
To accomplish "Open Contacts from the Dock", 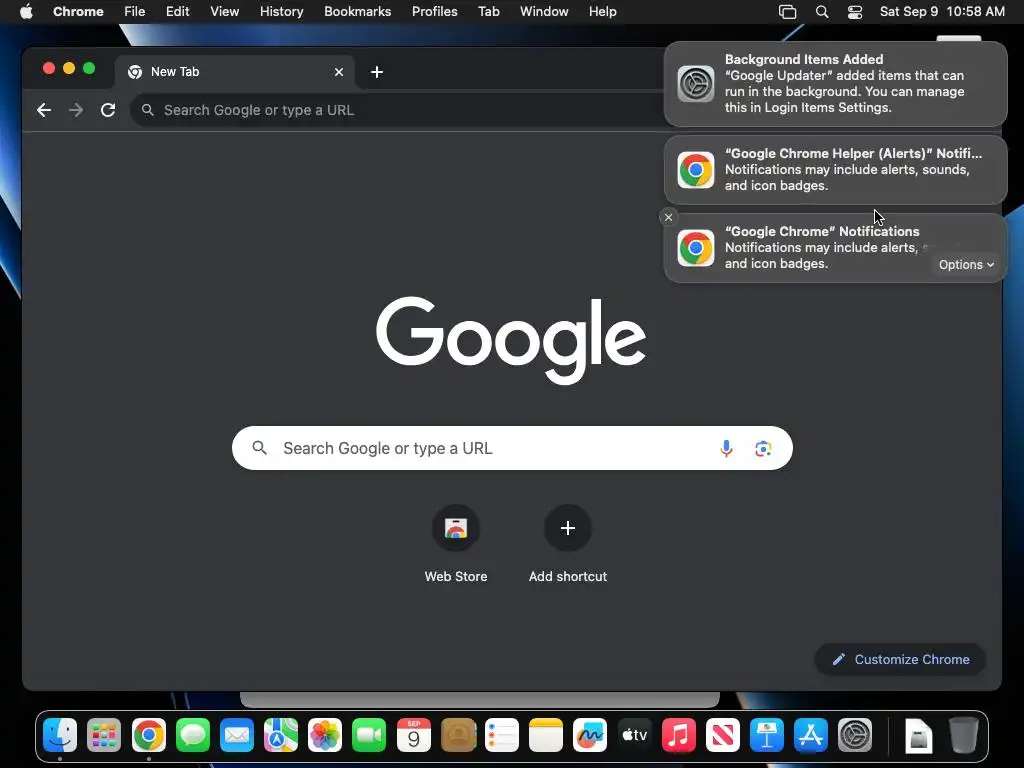I will coord(458,735).
